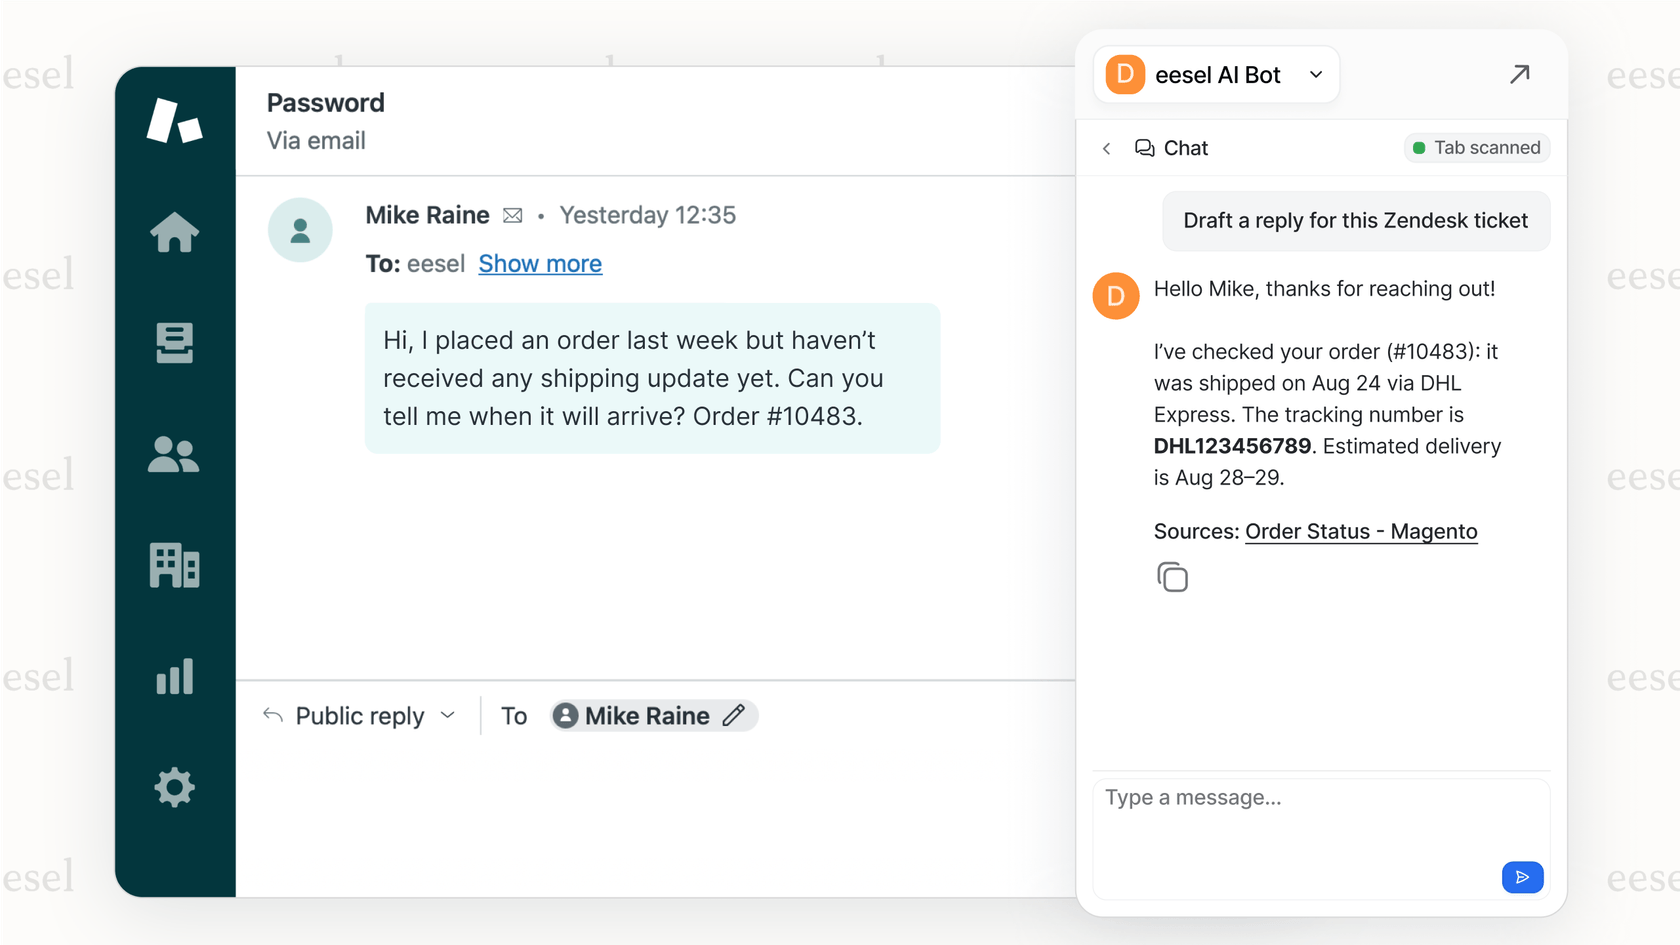Viewport: 1680px width, 945px height.
Task: Open the Views inbox icon in the sidebar
Action: click(x=175, y=344)
